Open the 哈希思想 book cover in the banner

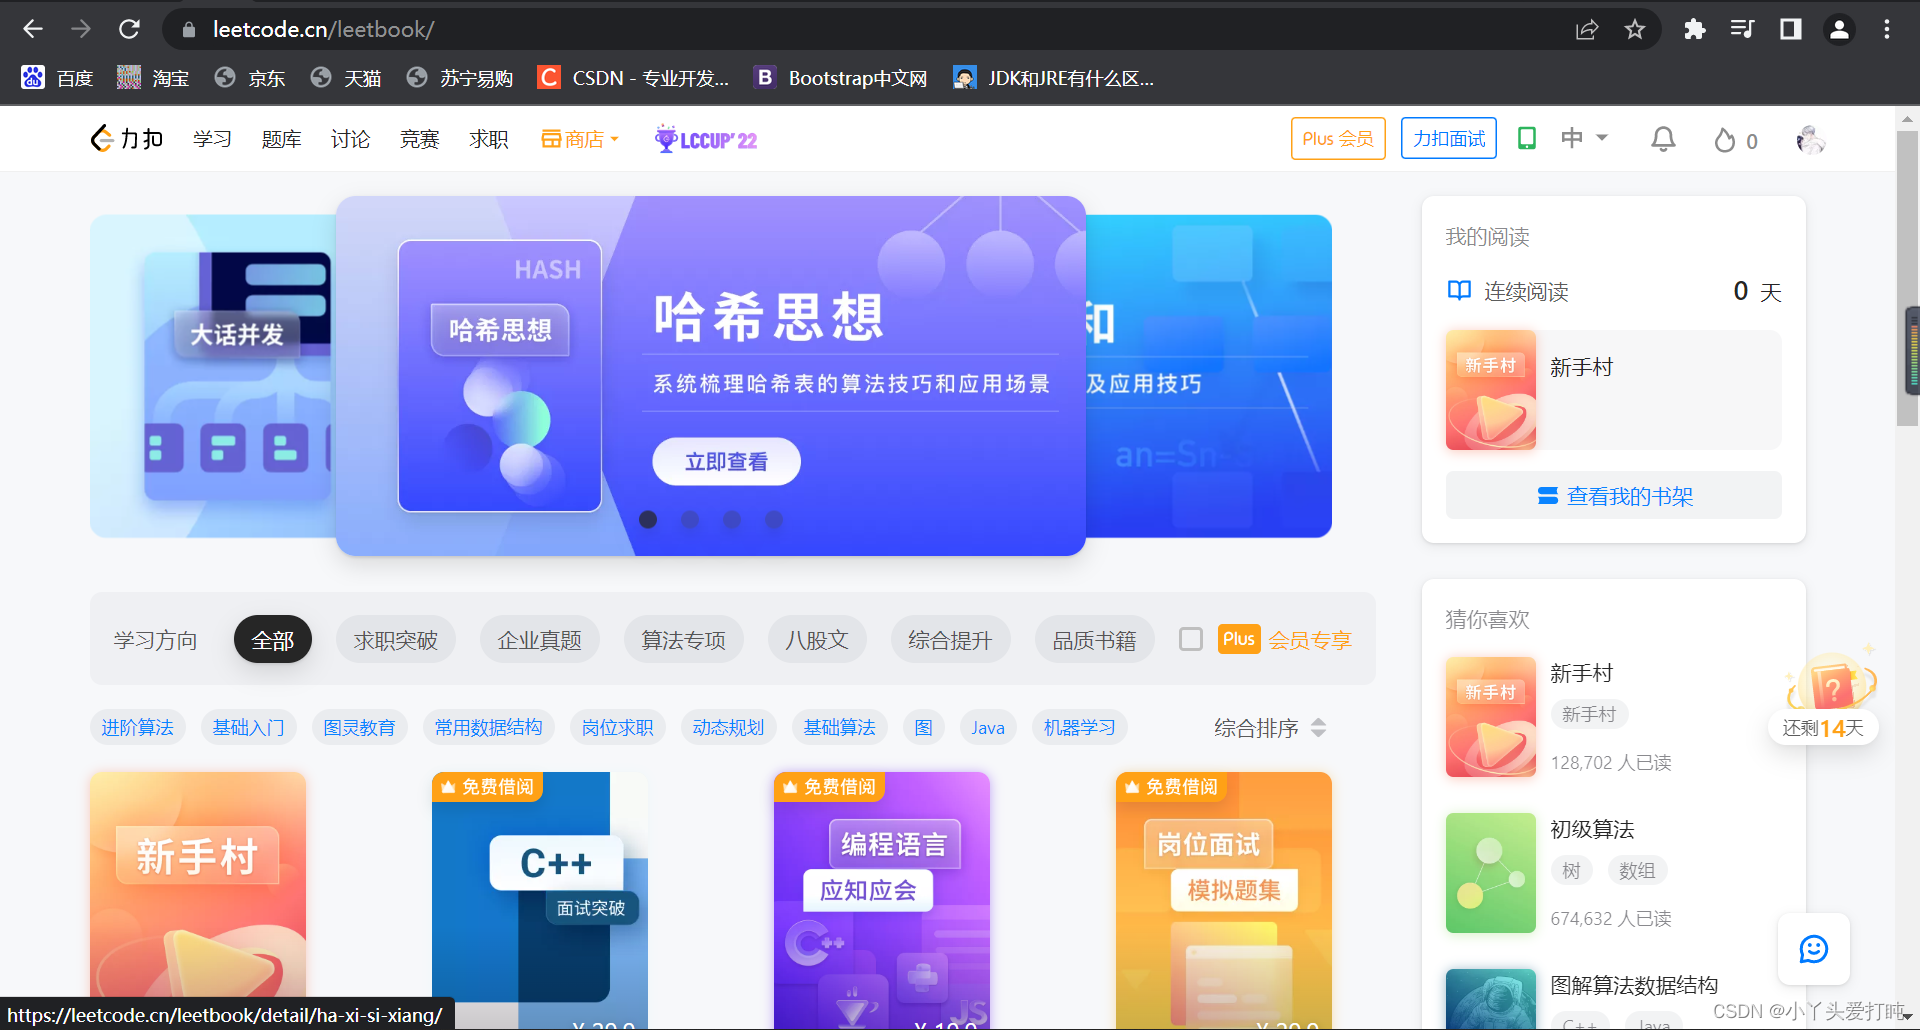tap(500, 376)
